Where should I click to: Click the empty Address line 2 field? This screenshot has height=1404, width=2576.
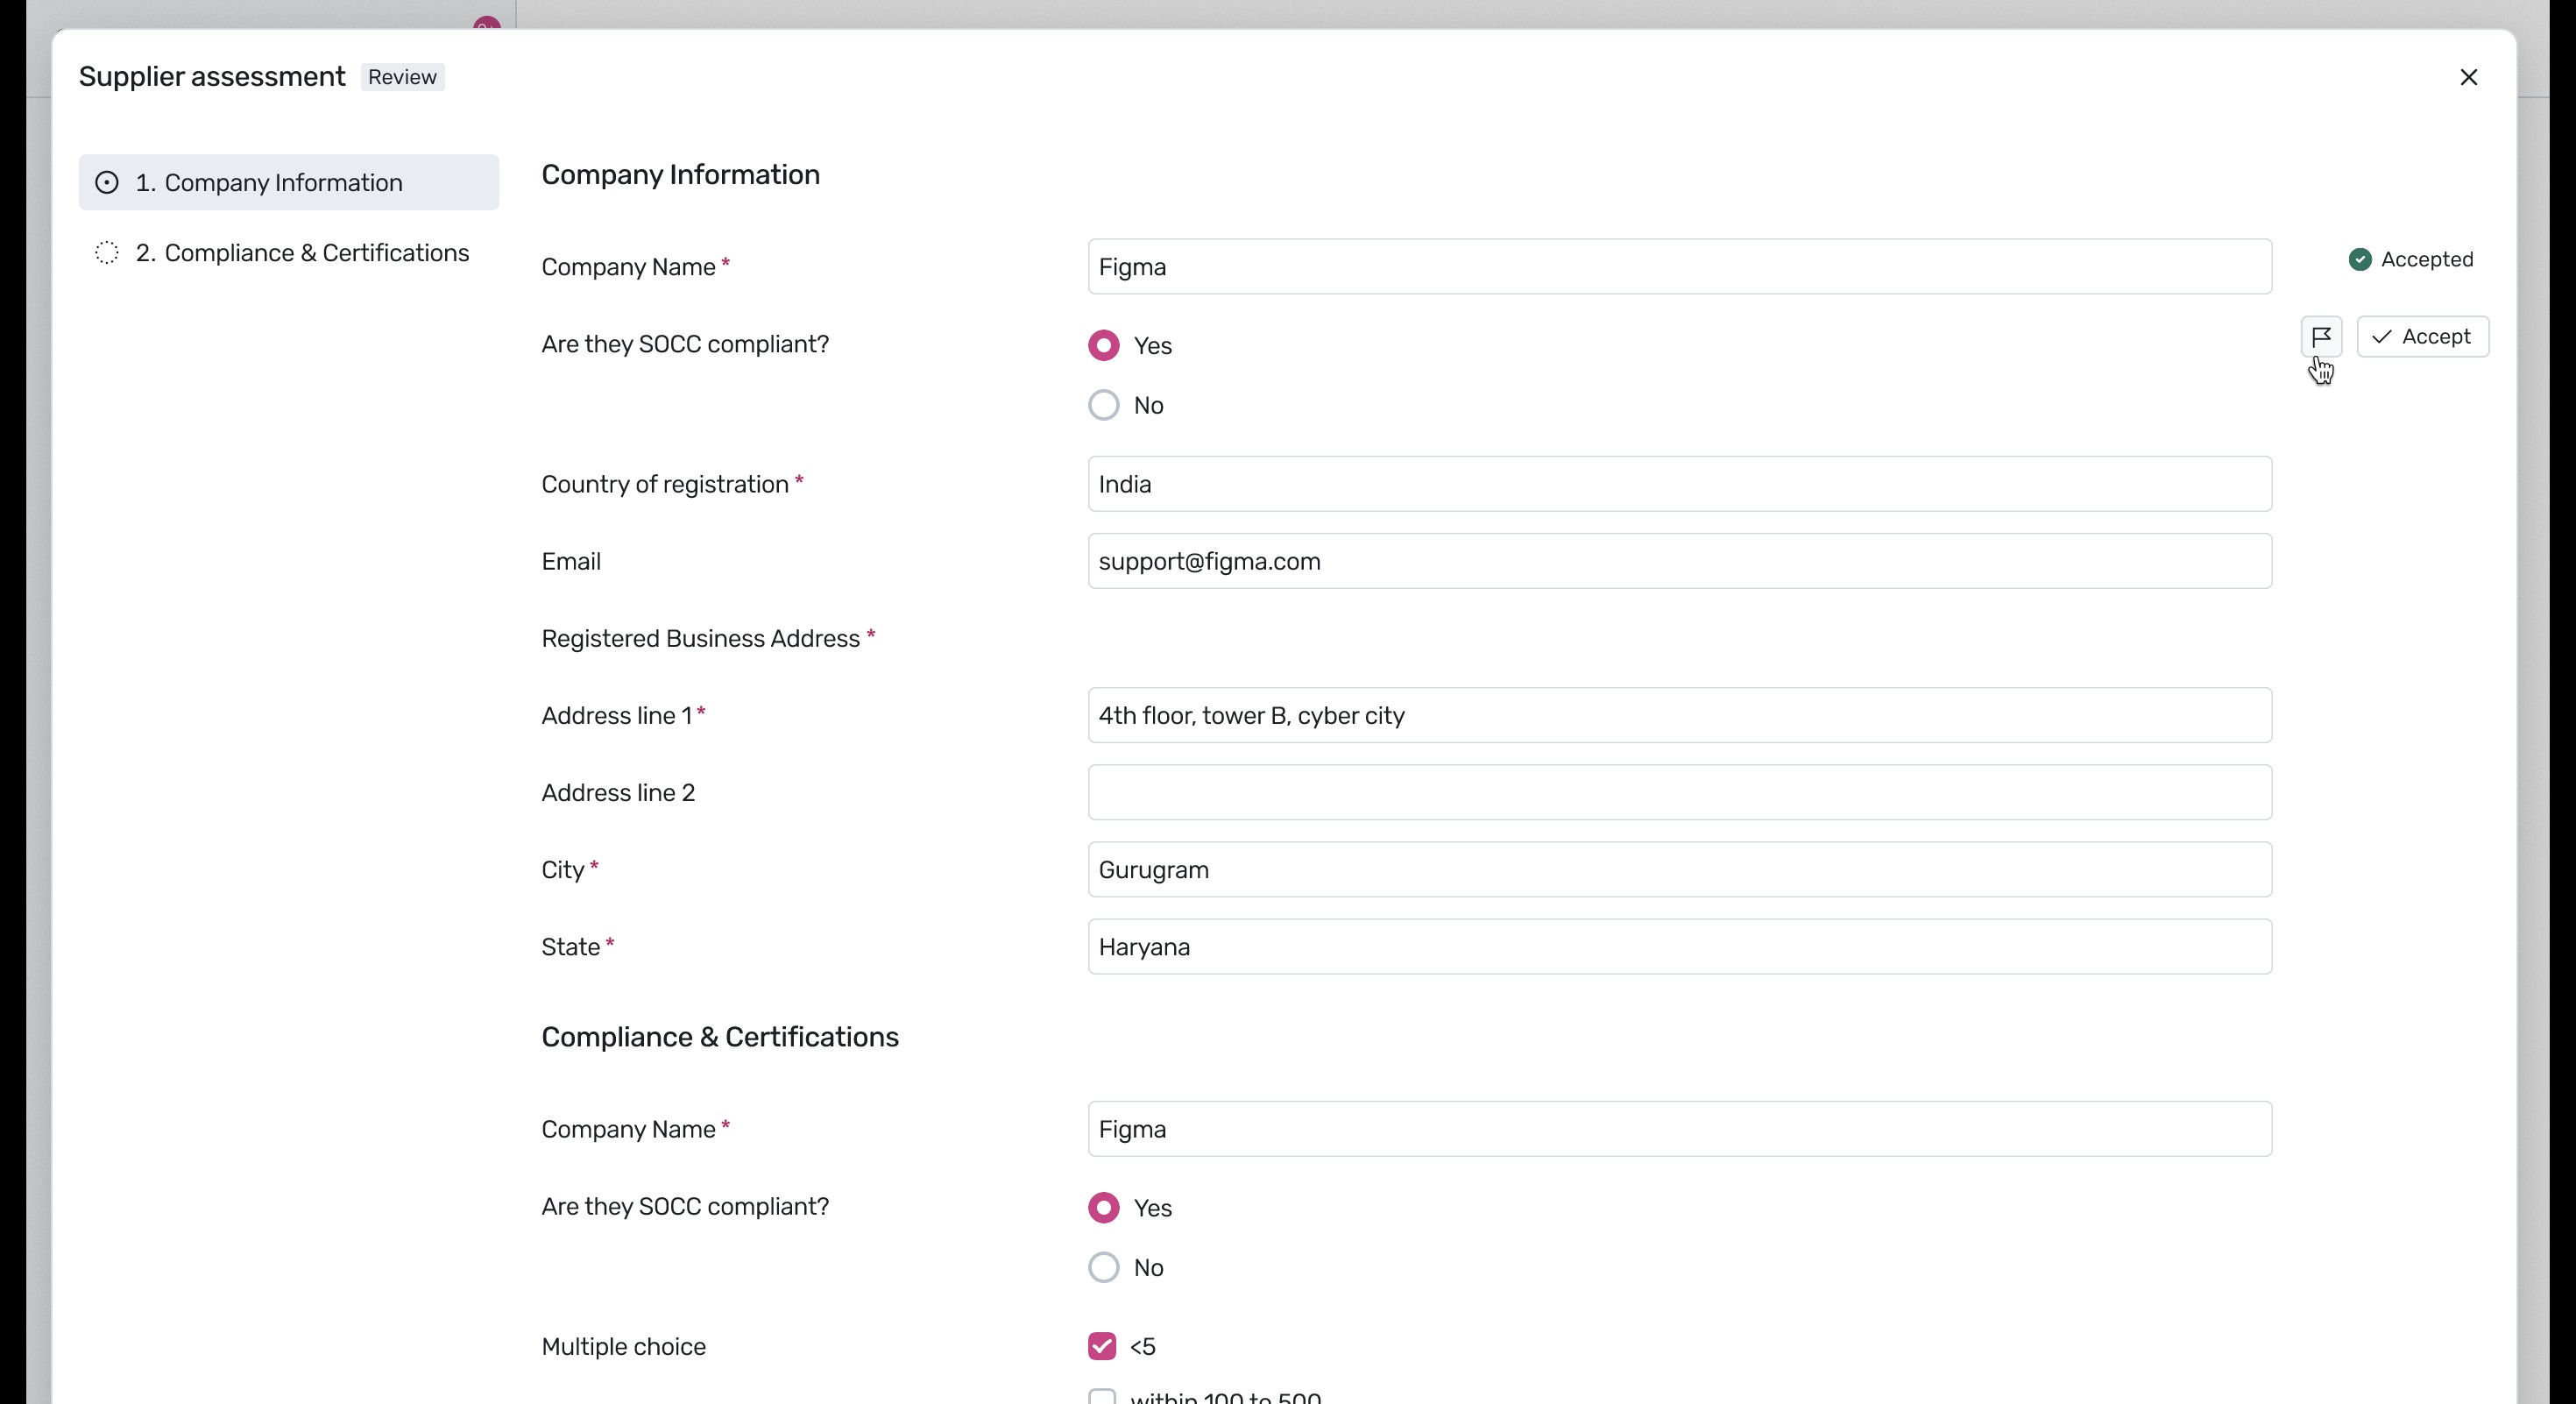(1679, 792)
